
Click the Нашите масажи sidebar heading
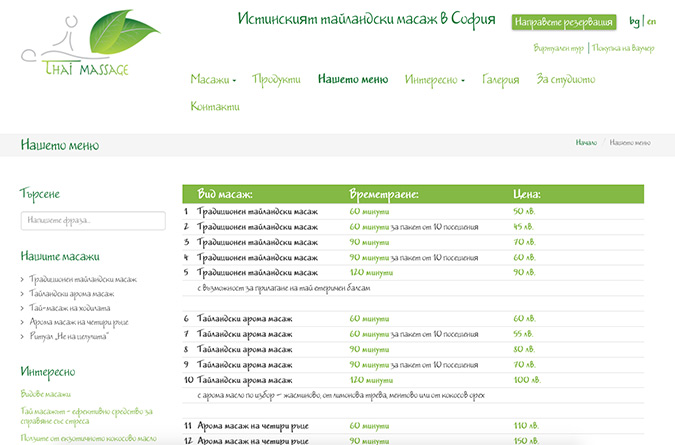click(60, 256)
